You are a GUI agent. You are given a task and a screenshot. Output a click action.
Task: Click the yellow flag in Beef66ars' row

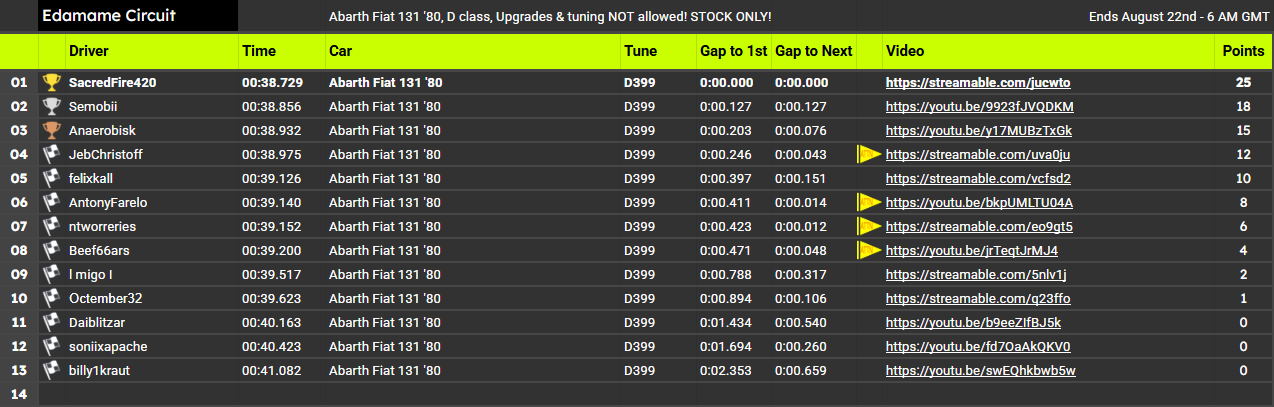[x=869, y=250]
